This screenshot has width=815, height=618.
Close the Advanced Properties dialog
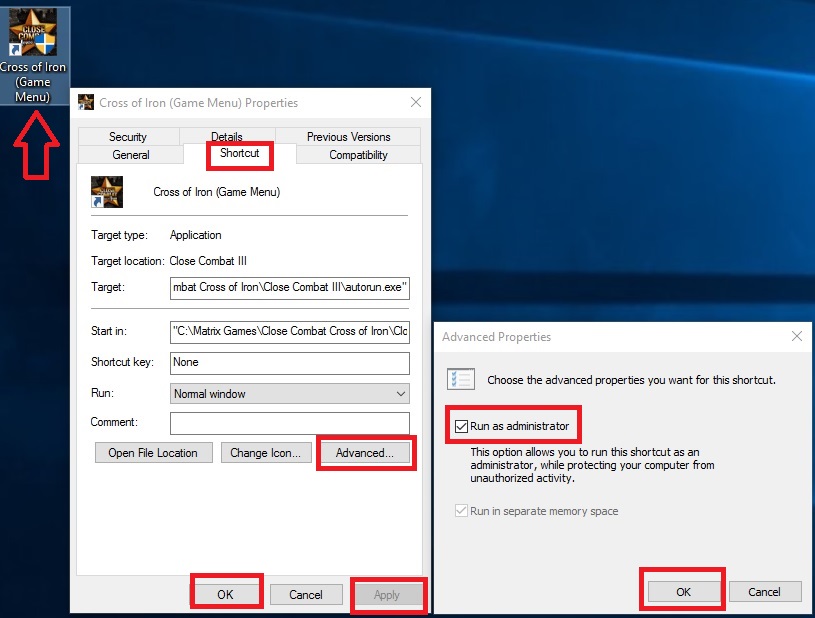pos(797,336)
